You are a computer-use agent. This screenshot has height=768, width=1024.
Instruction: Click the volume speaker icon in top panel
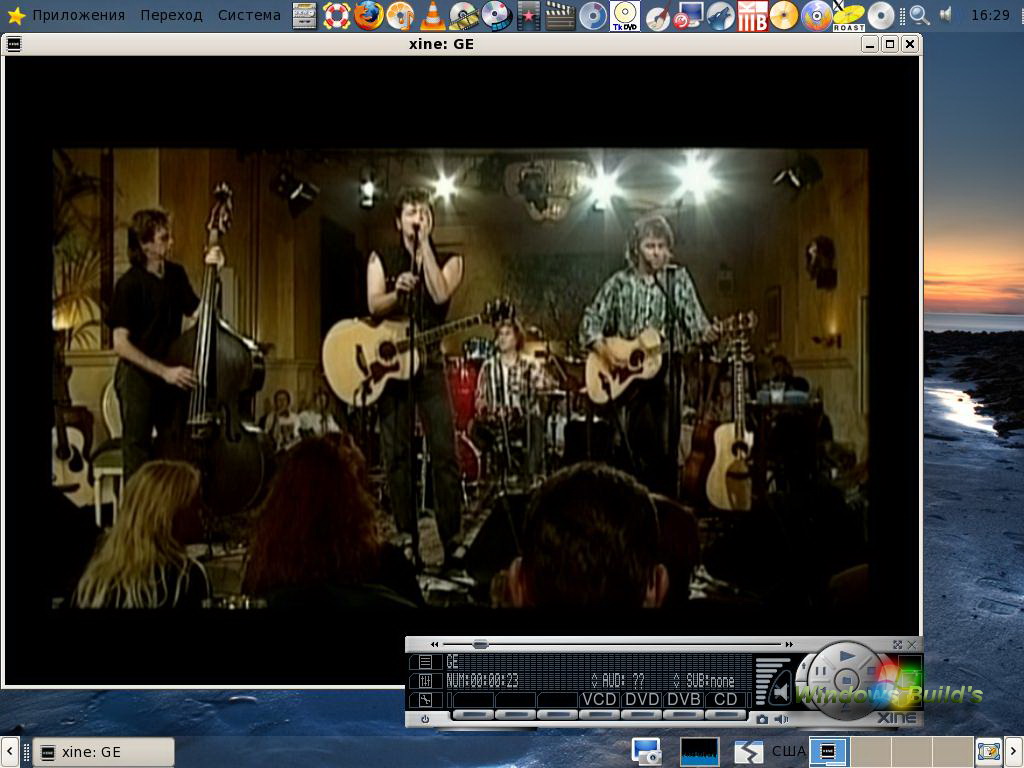(946, 14)
